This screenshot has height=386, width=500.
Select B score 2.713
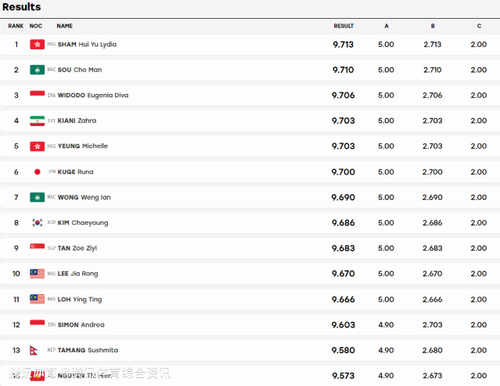[x=433, y=44]
